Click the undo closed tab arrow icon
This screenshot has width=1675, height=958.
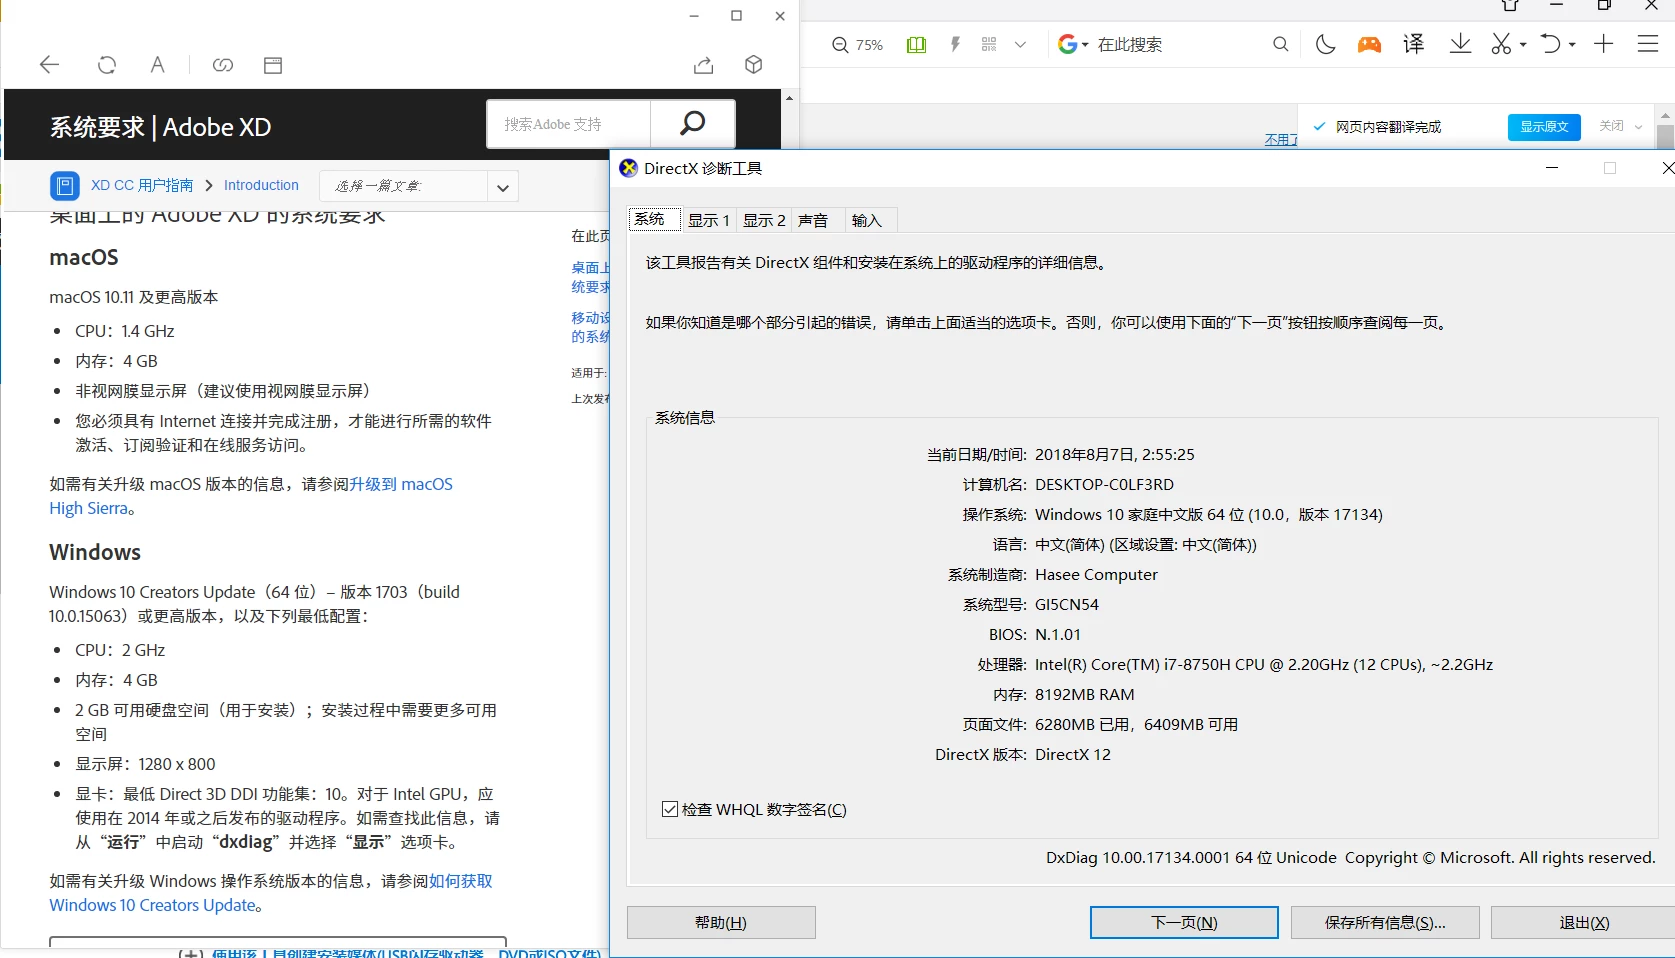[x=1550, y=44]
